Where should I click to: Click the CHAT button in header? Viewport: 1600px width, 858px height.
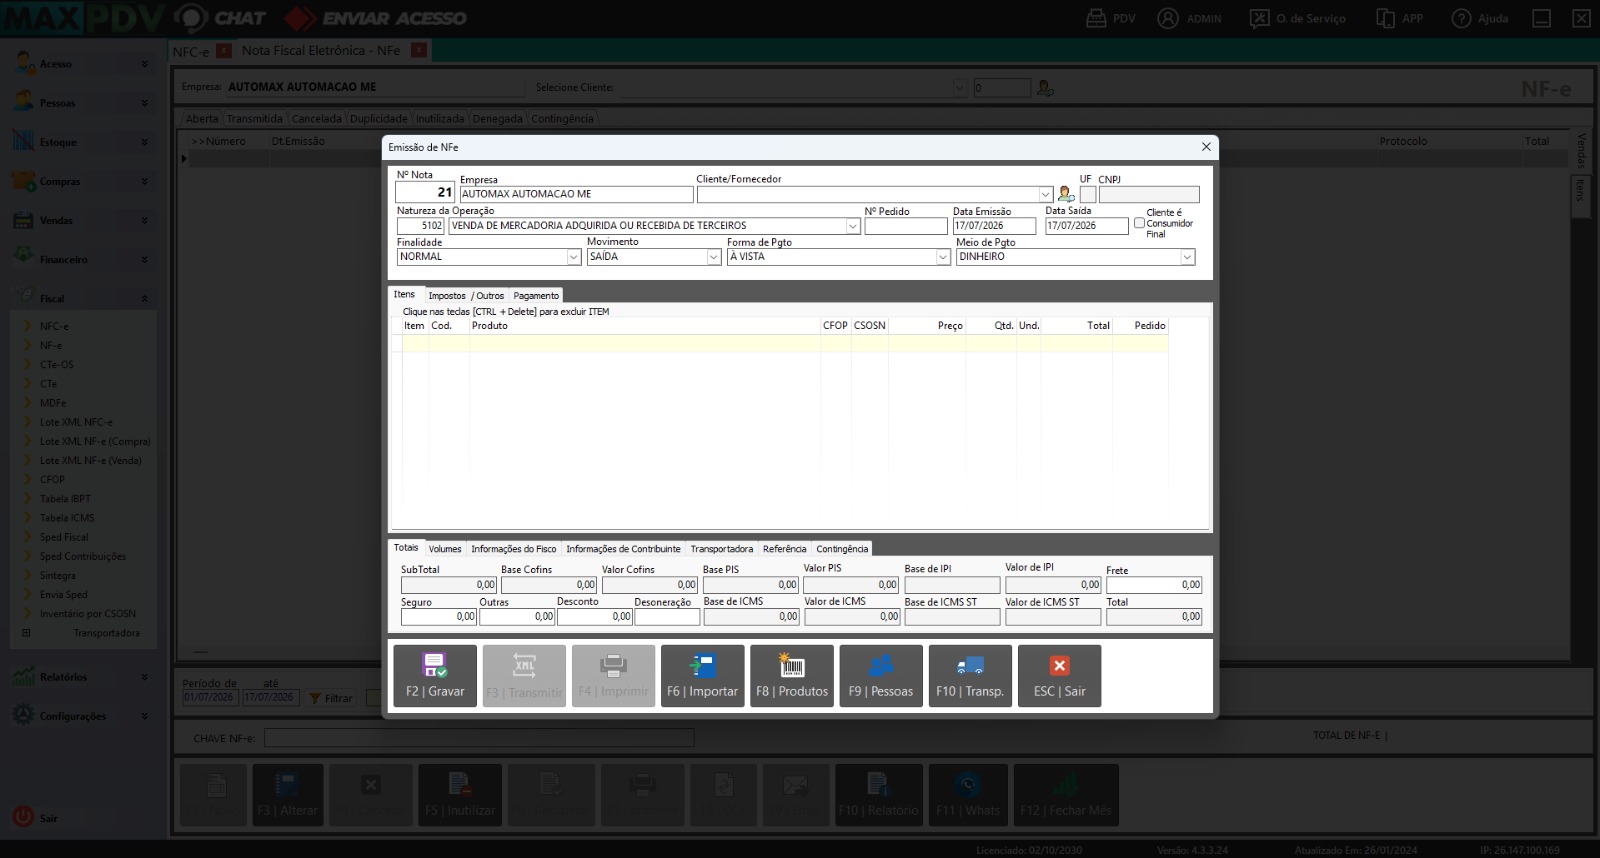(221, 18)
